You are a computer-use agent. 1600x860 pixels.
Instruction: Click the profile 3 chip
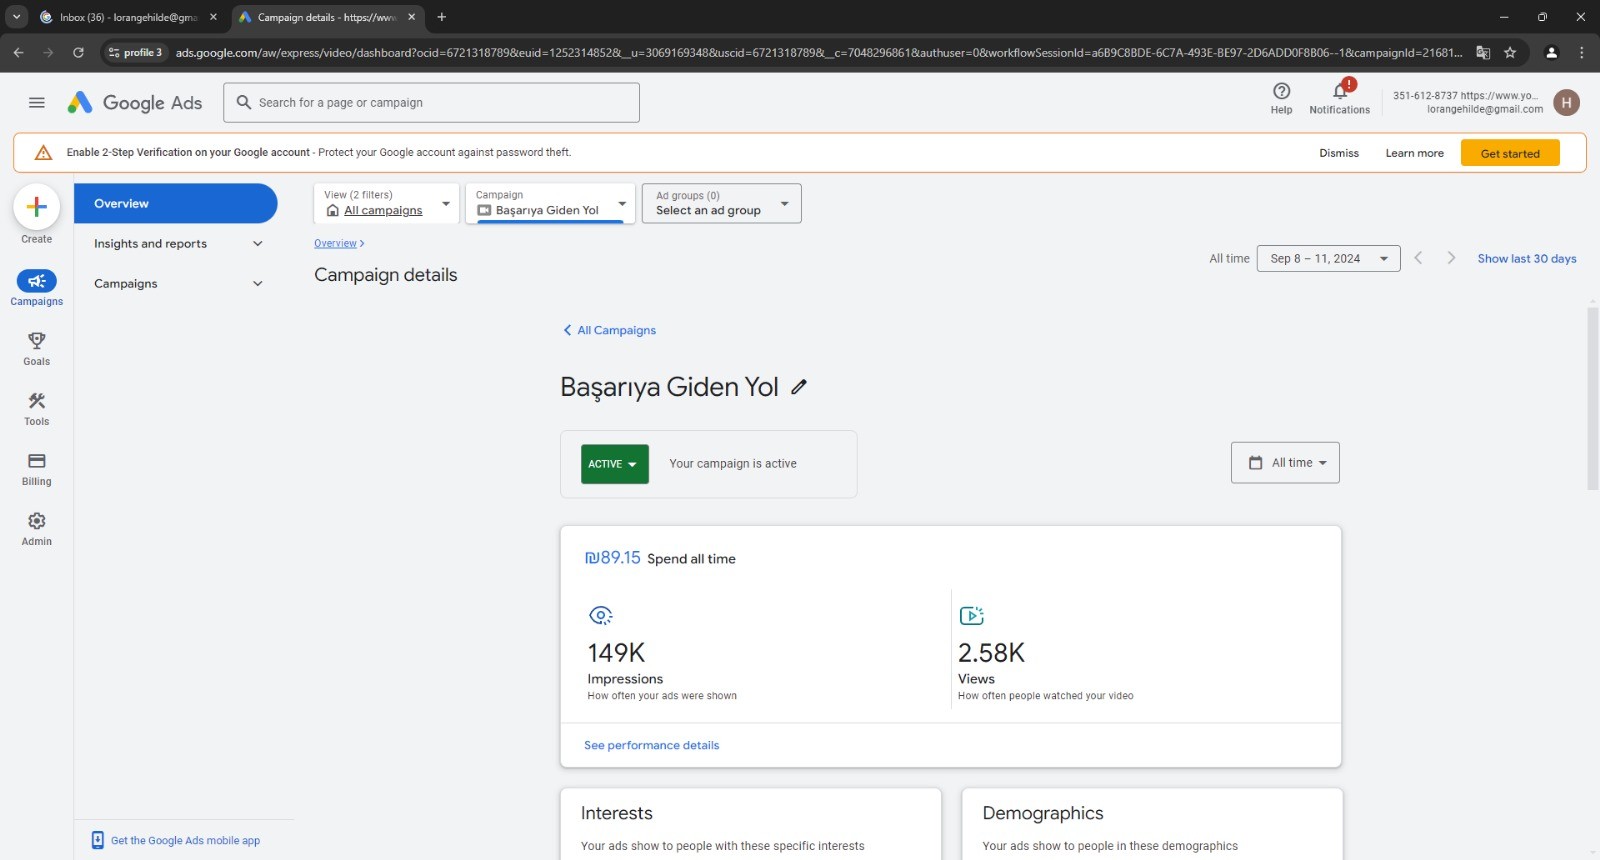pyautogui.click(x=135, y=52)
